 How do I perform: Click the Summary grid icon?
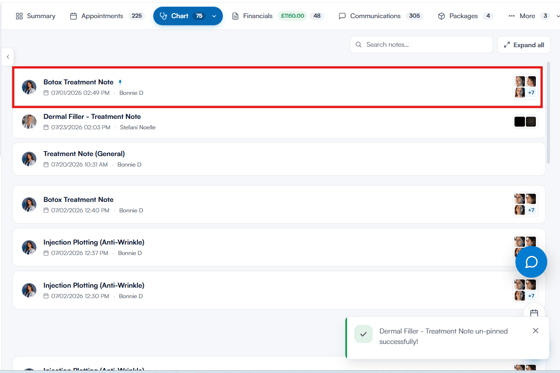click(19, 16)
